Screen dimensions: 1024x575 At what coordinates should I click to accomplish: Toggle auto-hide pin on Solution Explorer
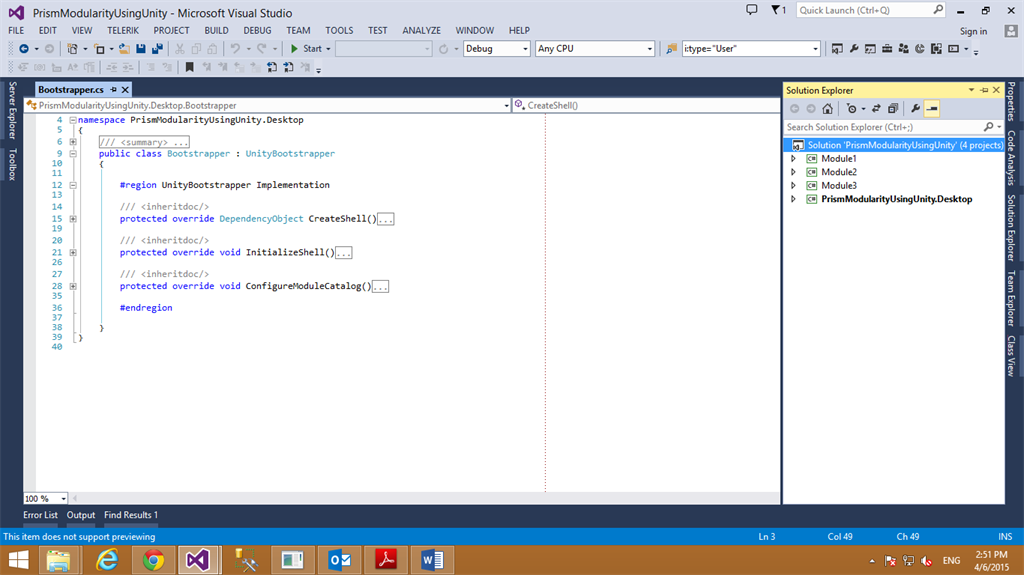click(984, 90)
